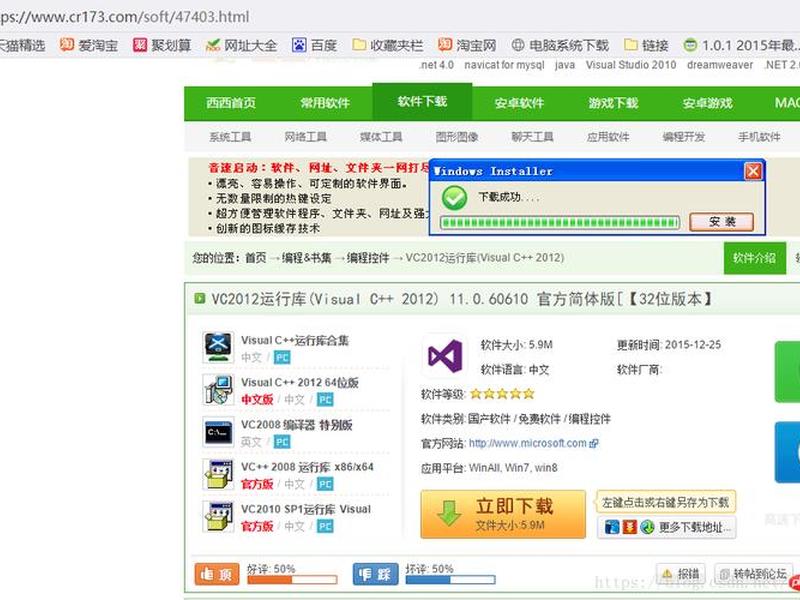Open the 编程开发 subcategory

(683, 137)
